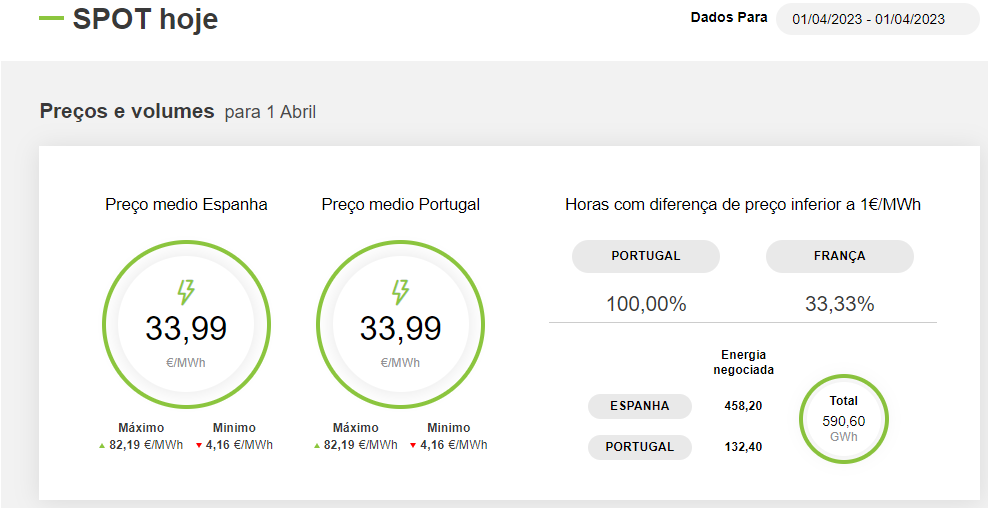Click the PORTUGAL pill next to 132,40

tap(639, 446)
